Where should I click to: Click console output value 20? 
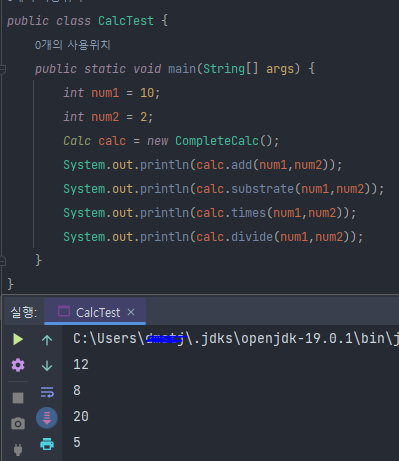tap(81, 416)
